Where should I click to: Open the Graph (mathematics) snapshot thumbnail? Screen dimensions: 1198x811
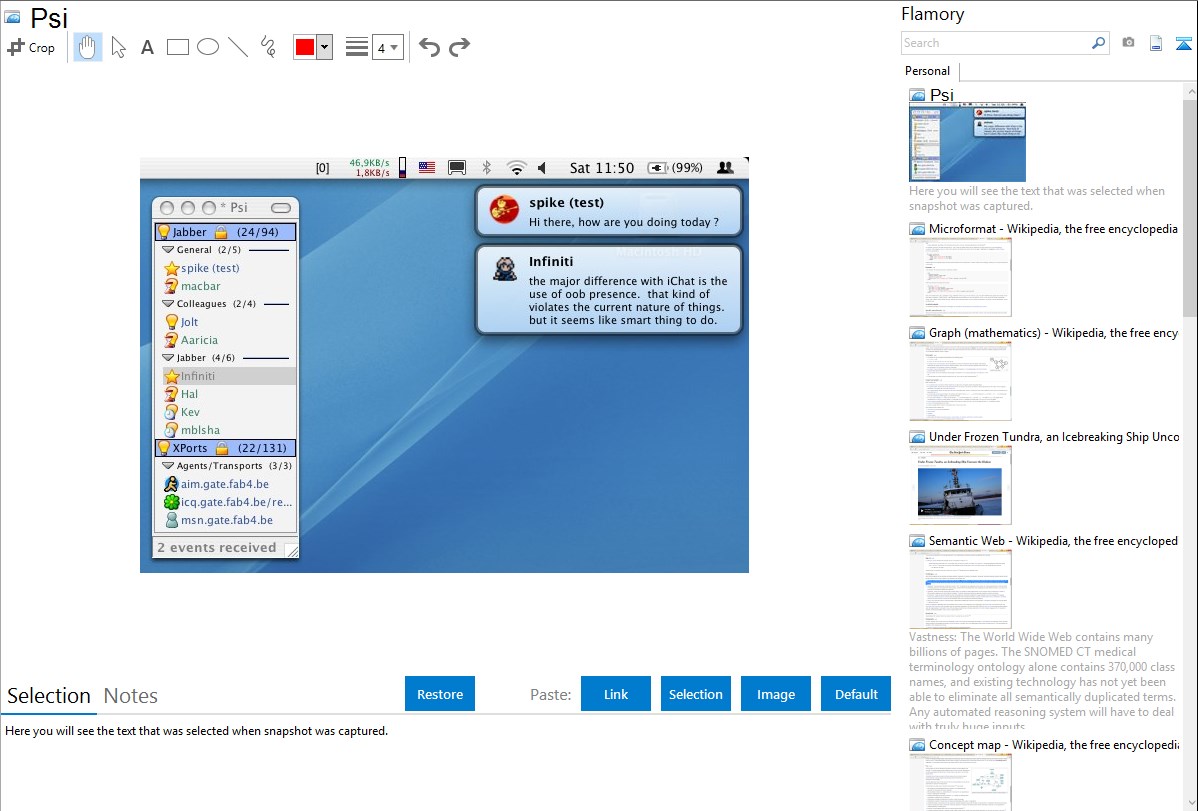pos(960,381)
